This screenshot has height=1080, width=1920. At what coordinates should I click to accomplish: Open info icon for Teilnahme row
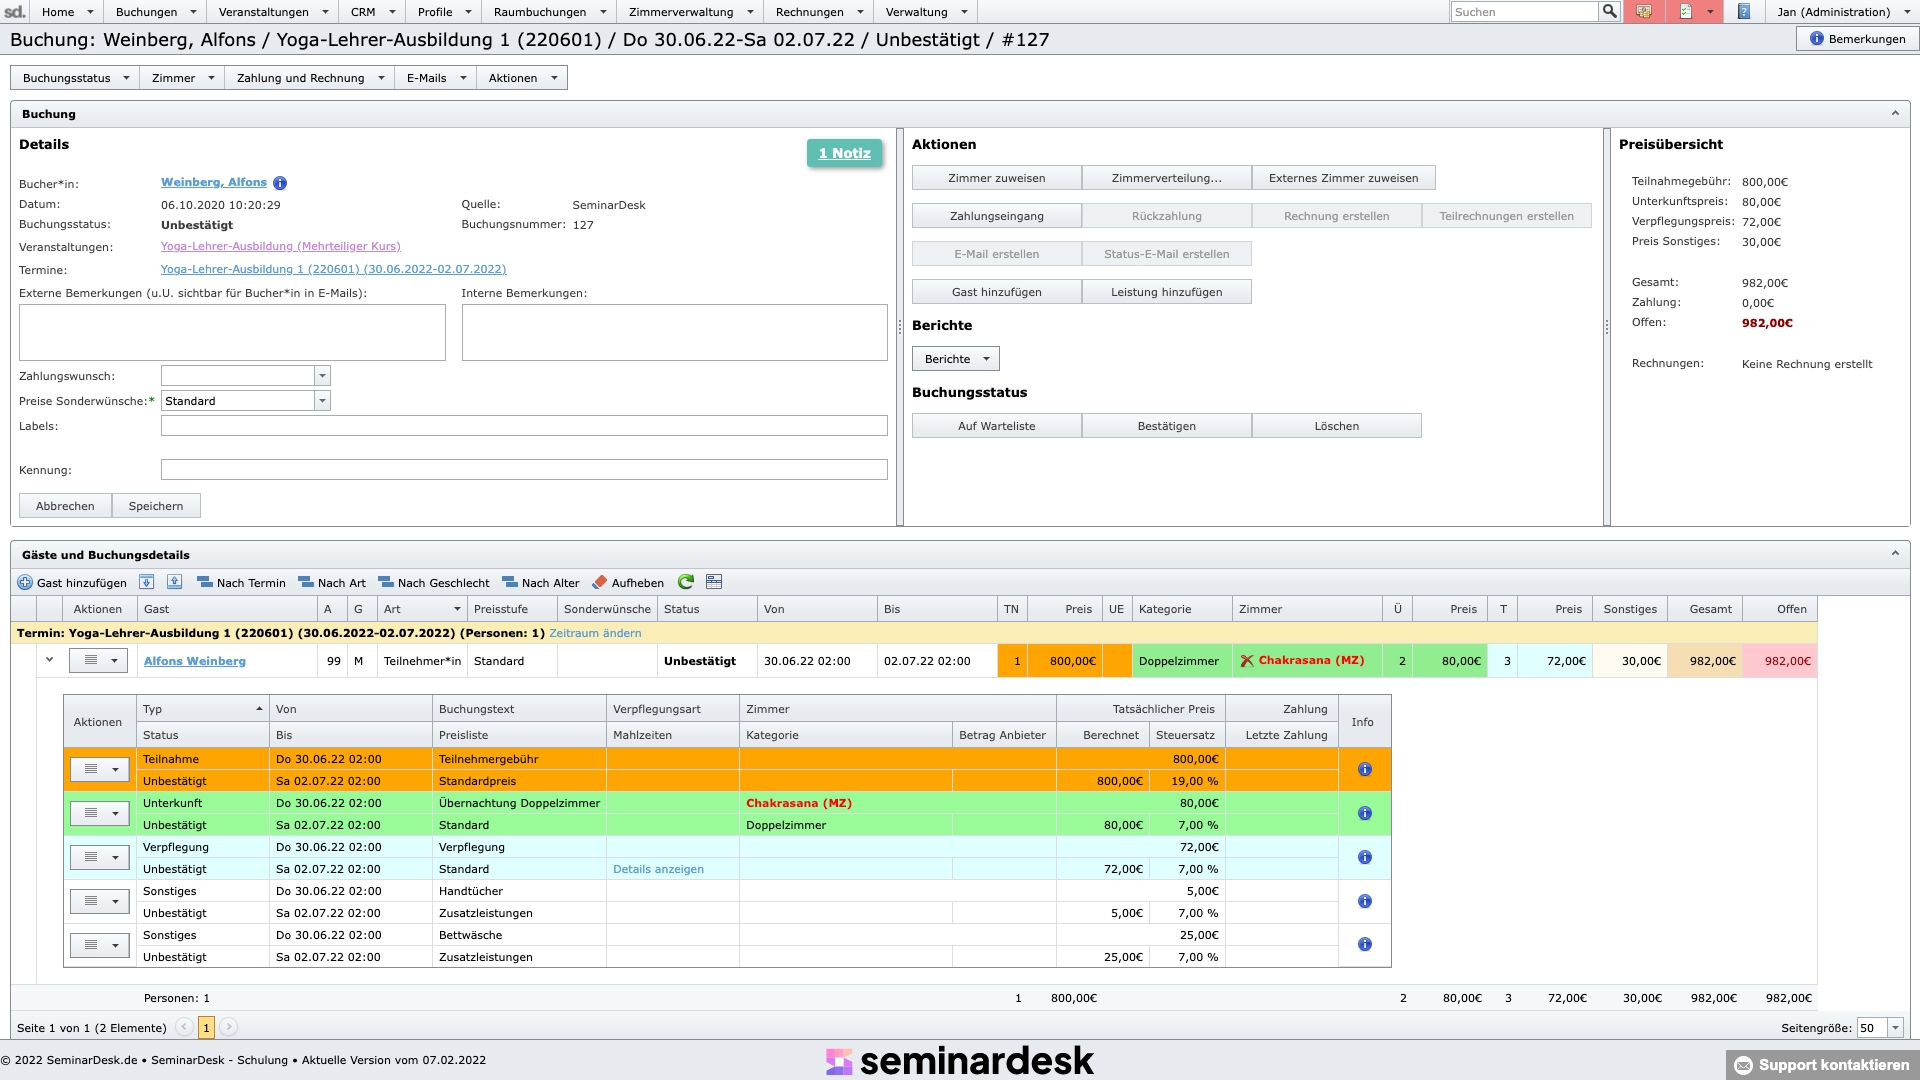[1364, 769]
